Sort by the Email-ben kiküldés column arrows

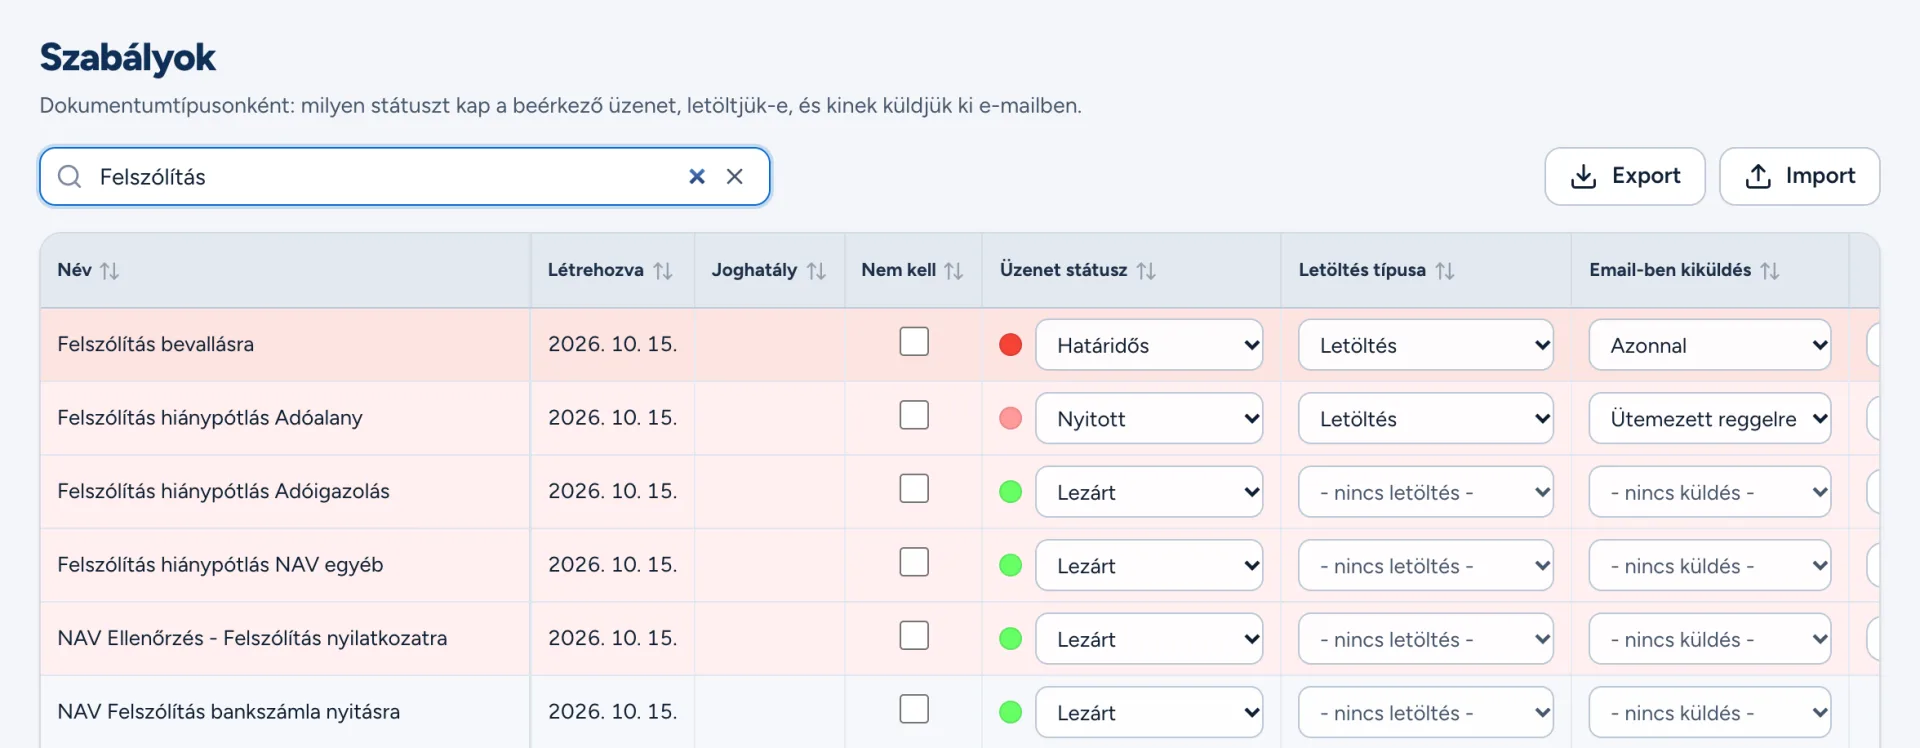(1770, 270)
